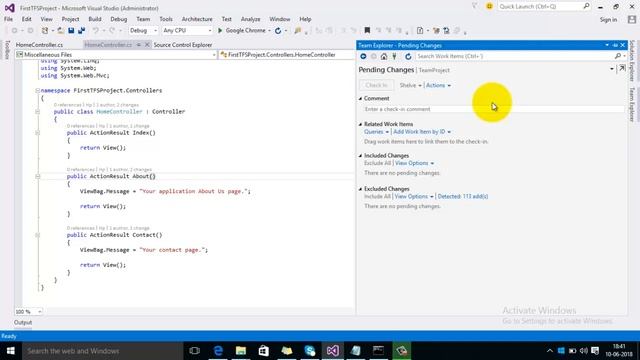
Task: Open Windows Store from taskbar
Action: 264,351
